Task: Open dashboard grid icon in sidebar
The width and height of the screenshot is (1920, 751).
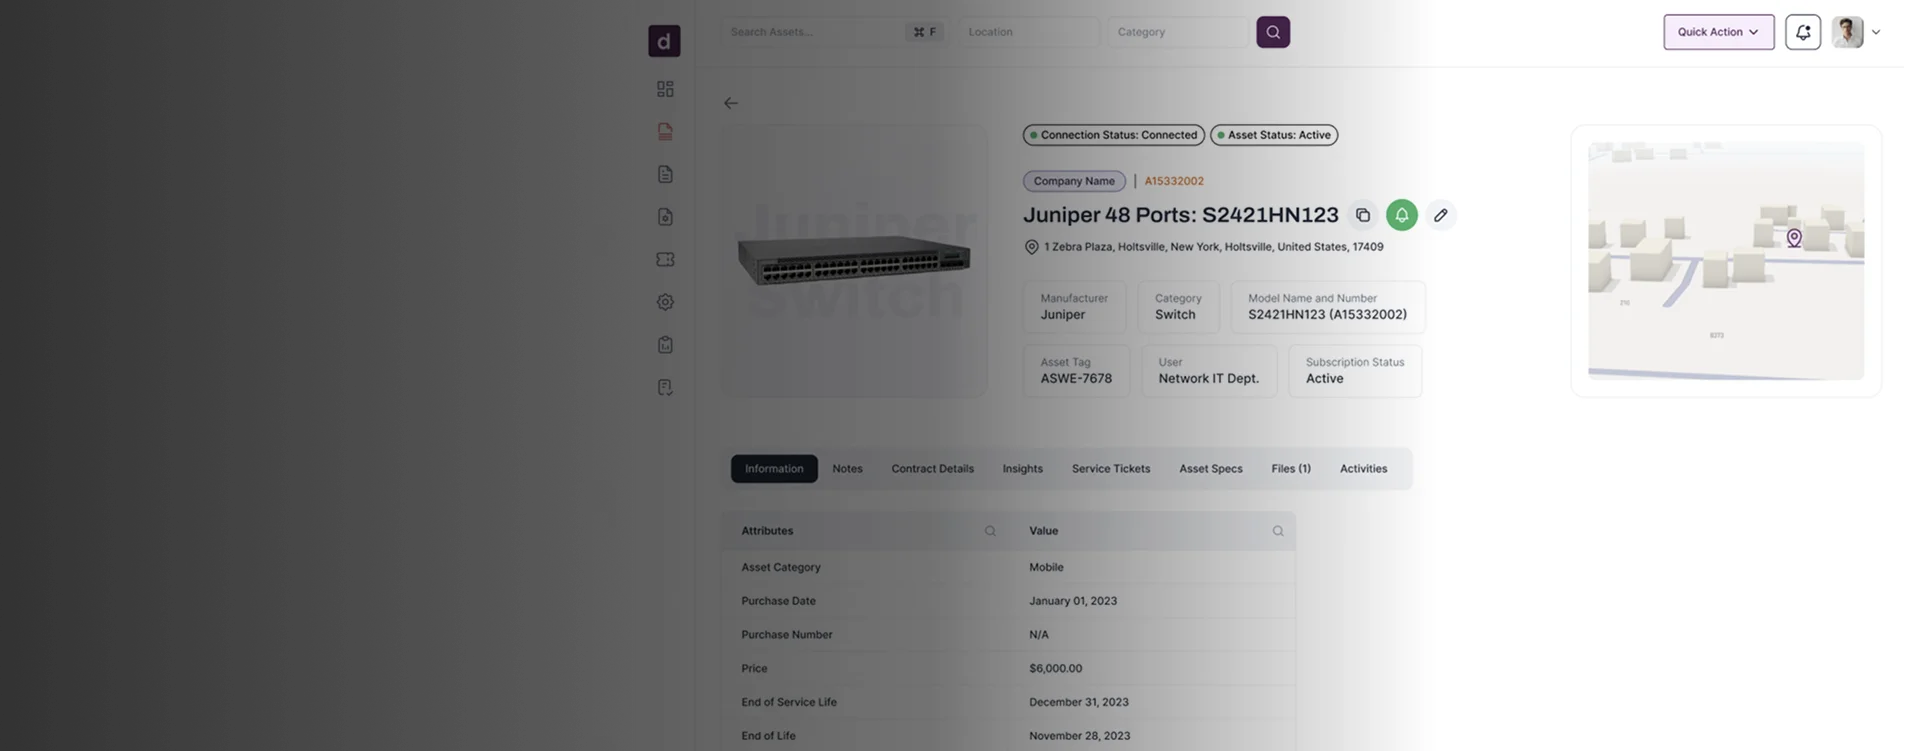Action: point(665,89)
